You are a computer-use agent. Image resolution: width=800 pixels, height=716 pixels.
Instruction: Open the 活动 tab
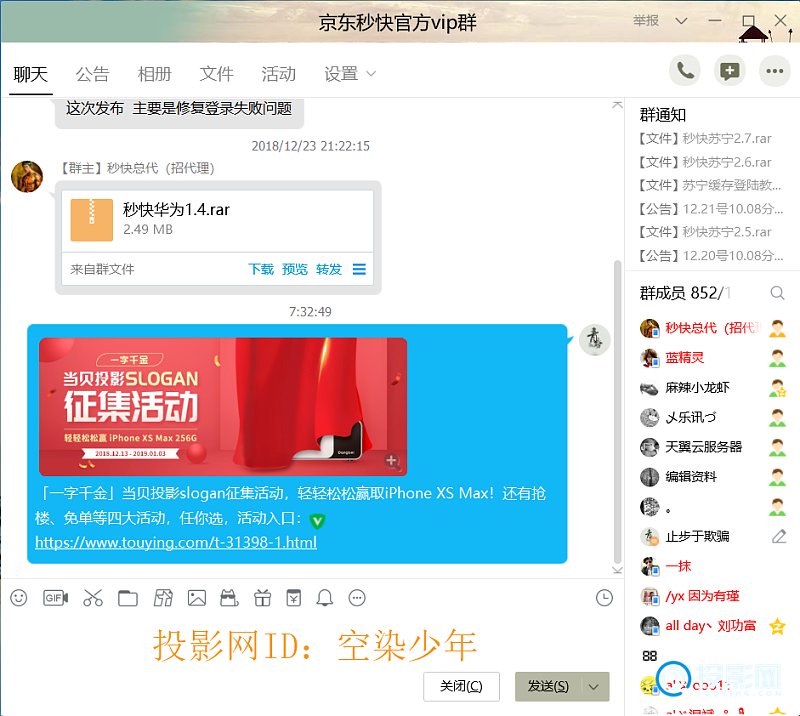pyautogui.click(x=279, y=74)
